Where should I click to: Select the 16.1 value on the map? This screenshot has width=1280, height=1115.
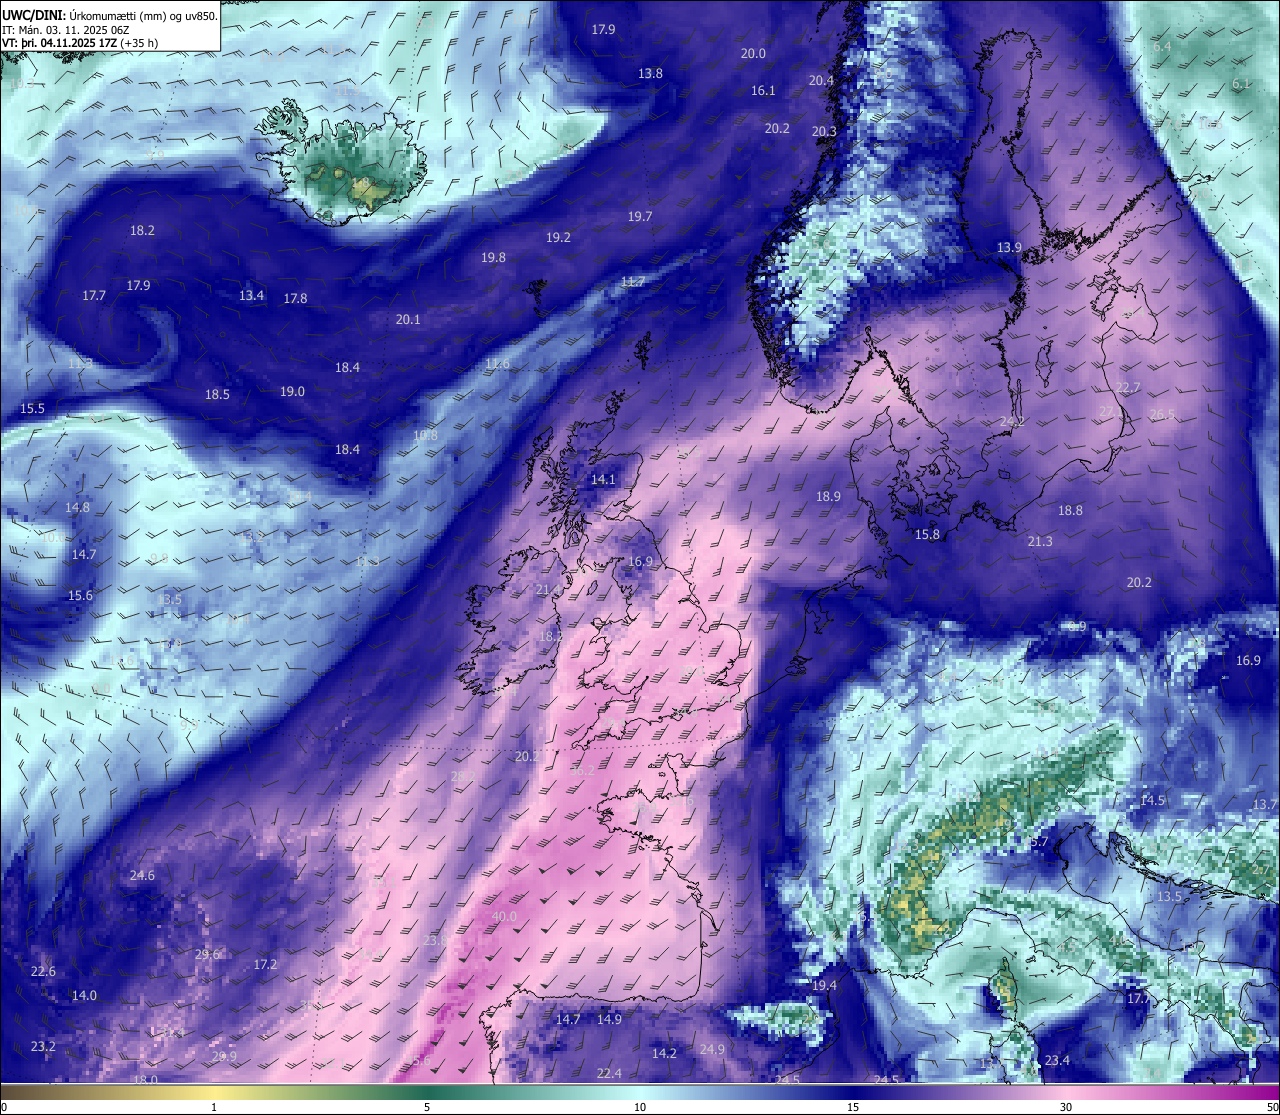tap(763, 91)
